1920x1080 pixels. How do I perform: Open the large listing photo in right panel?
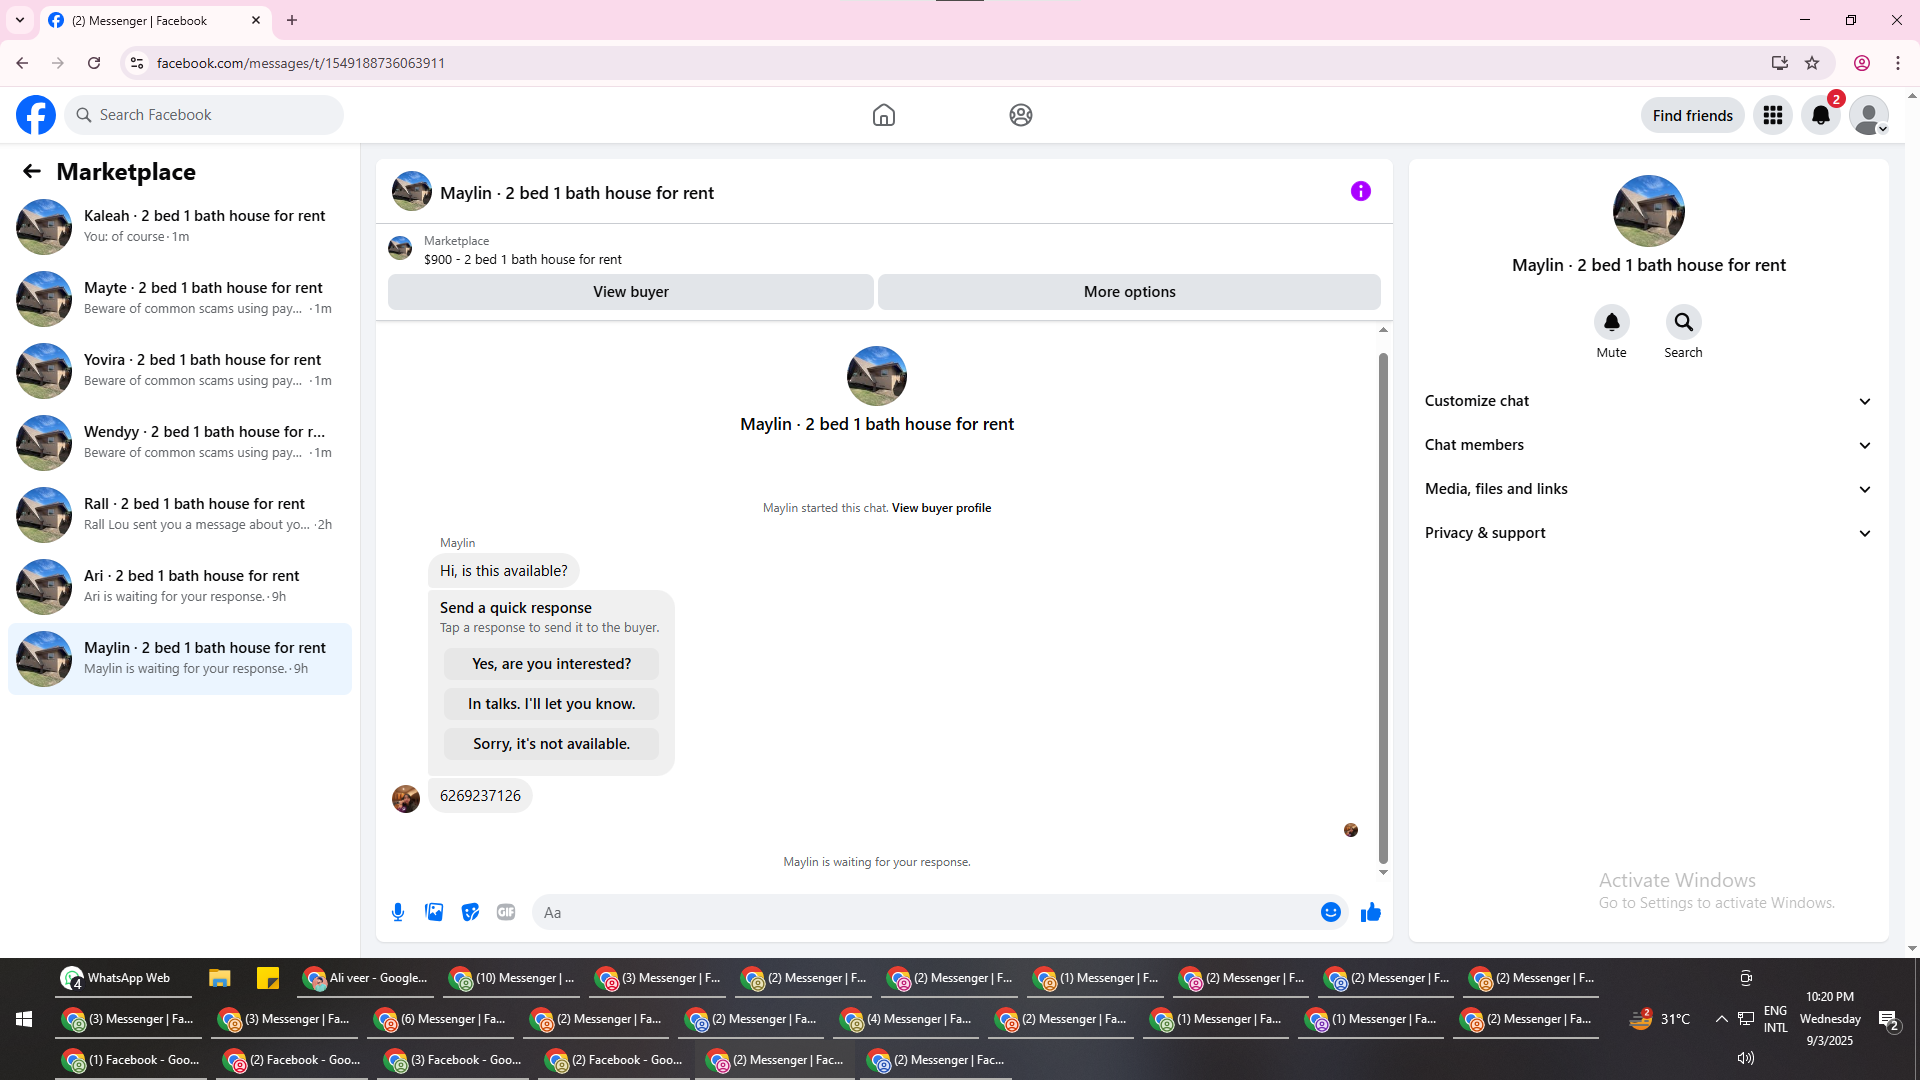click(1649, 211)
